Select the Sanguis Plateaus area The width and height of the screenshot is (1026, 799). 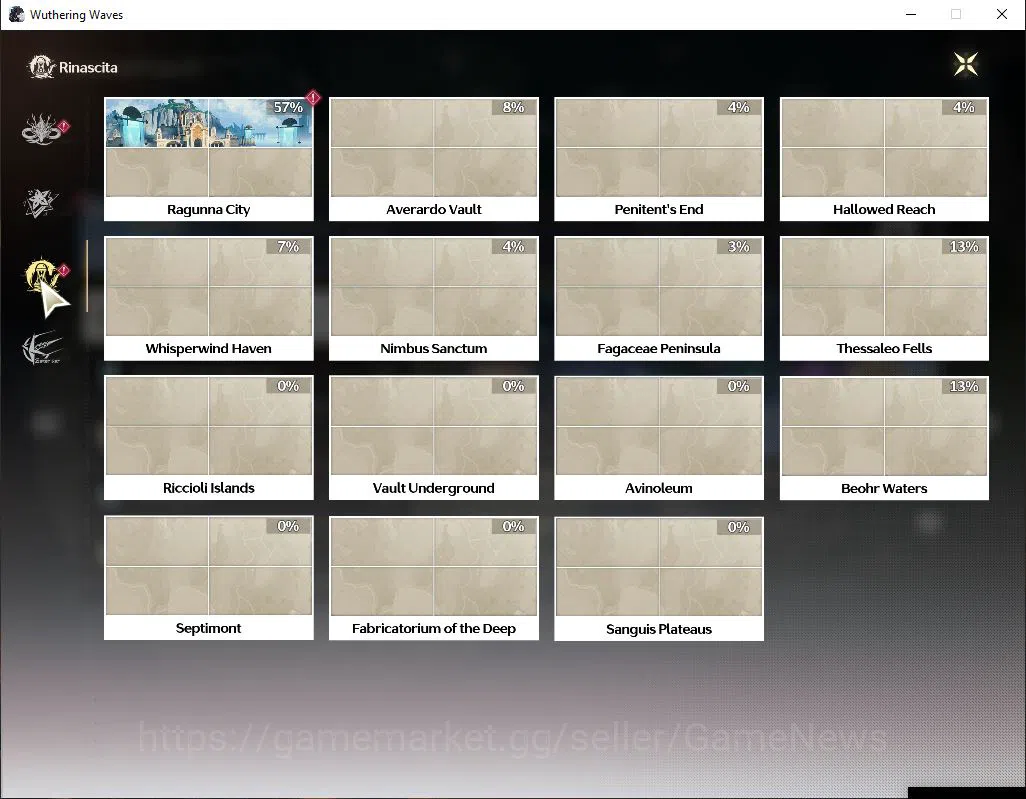click(x=659, y=578)
